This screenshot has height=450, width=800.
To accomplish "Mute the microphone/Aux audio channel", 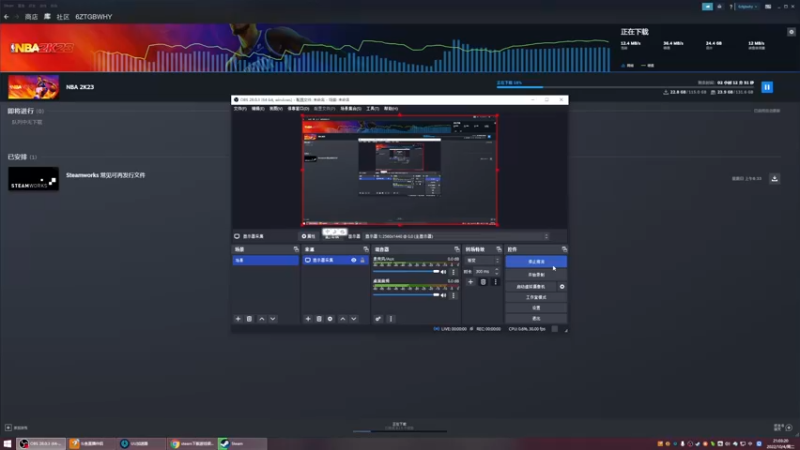I will (x=443, y=272).
